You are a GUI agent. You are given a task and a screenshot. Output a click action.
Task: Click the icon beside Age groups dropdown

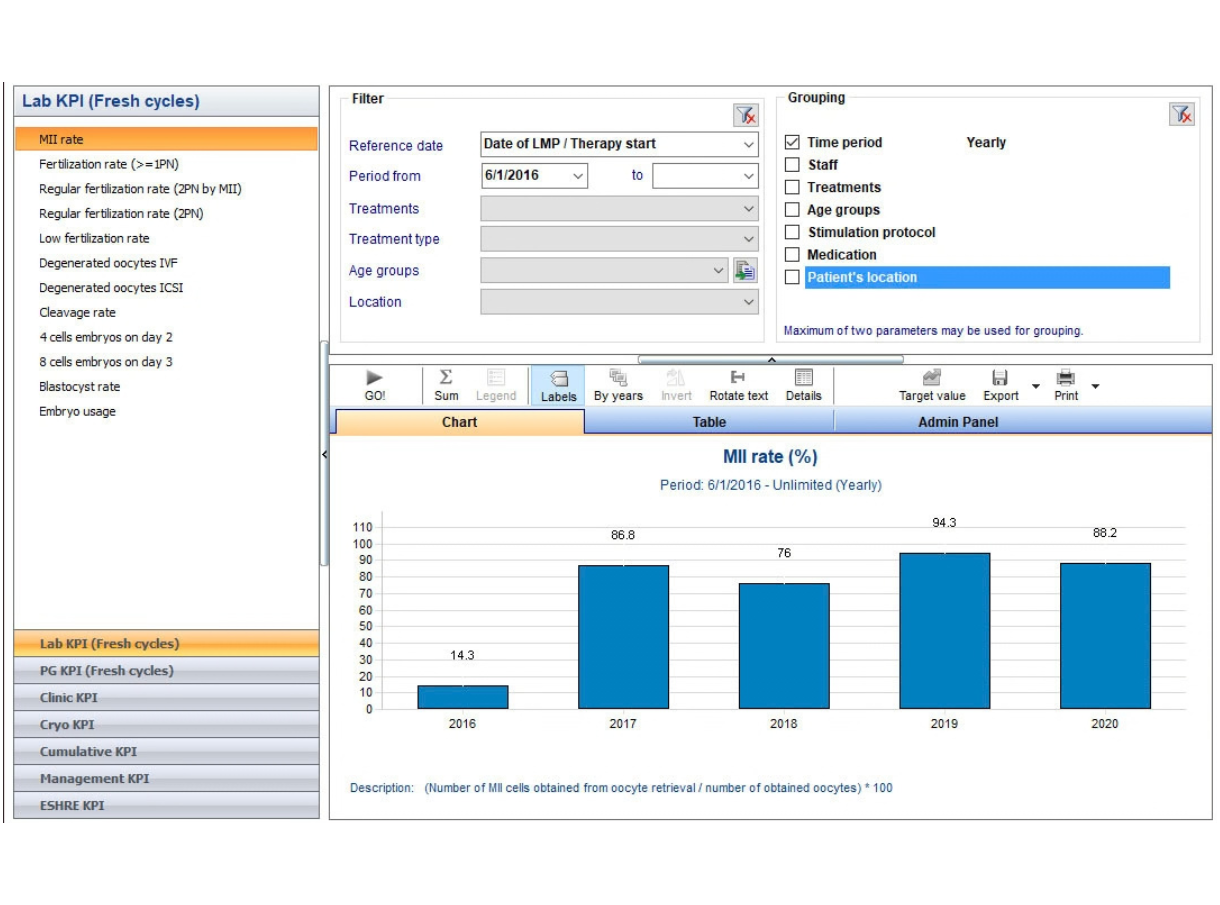click(x=744, y=270)
